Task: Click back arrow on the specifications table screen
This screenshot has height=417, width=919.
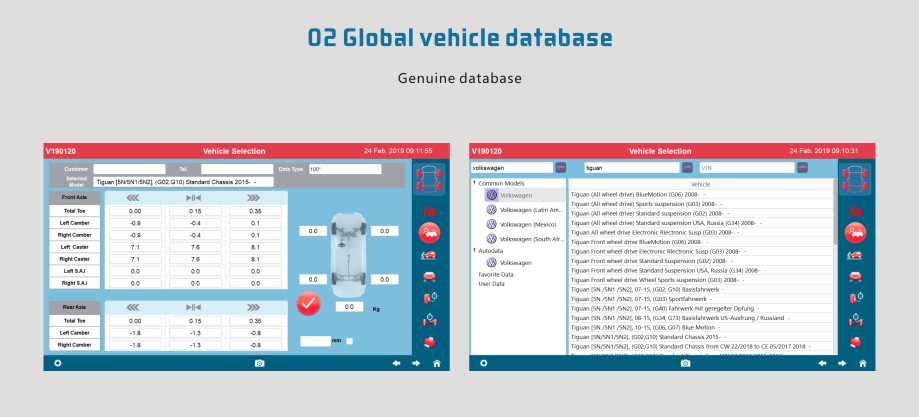Action: (395, 363)
